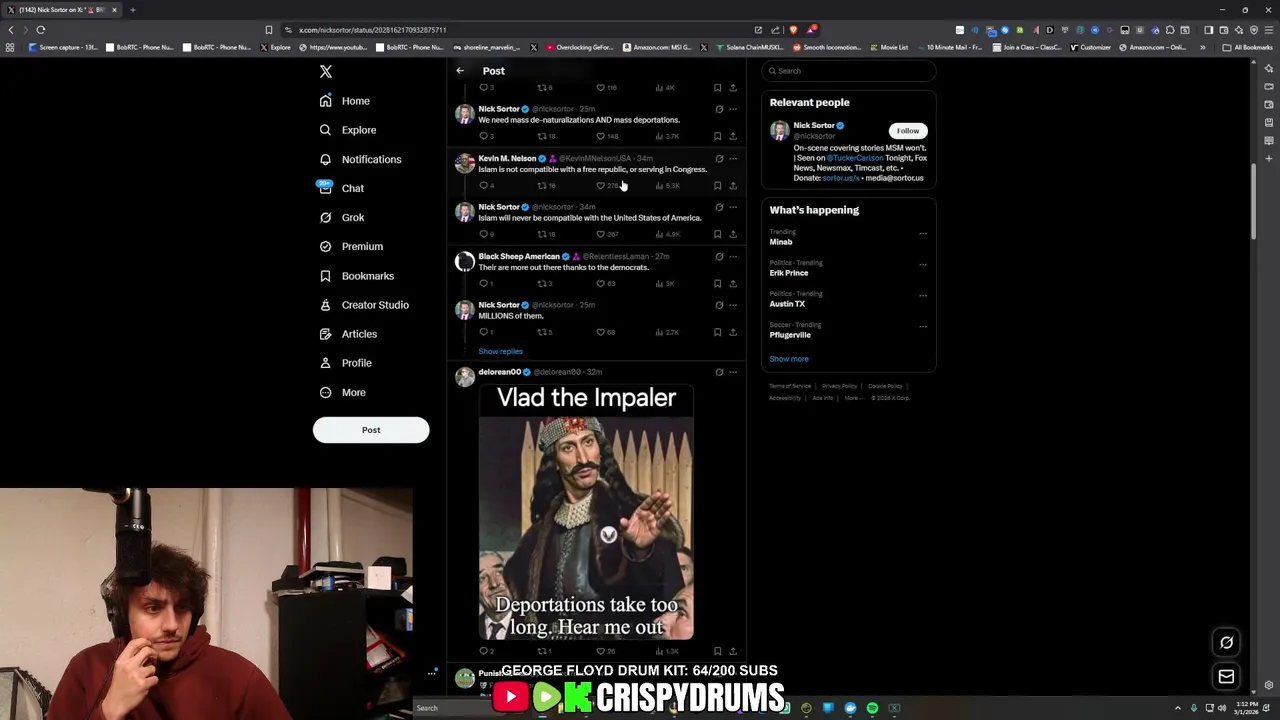Open floating Grok button bottom right

click(1226, 643)
